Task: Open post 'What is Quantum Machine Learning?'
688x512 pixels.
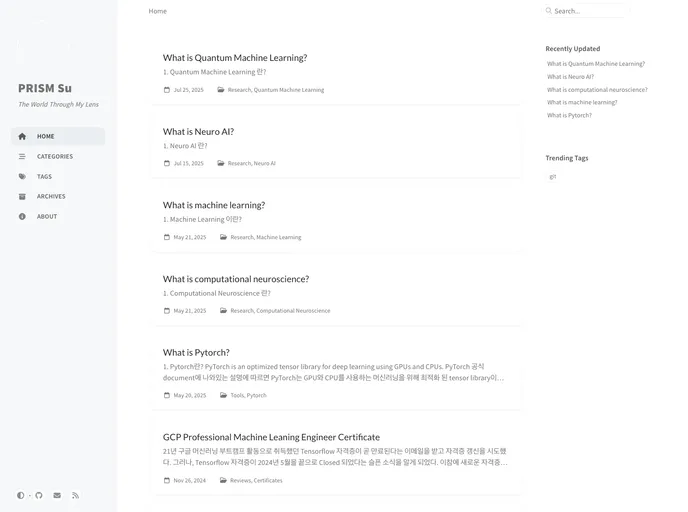Action: click(235, 58)
